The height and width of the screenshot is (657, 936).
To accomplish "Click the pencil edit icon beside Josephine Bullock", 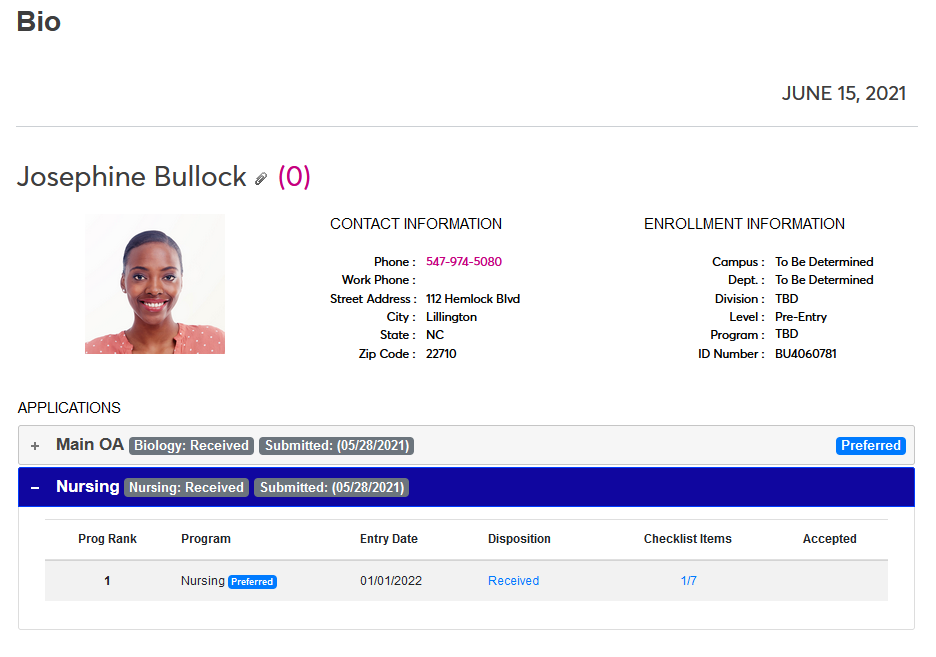I will pyautogui.click(x=261, y=178).
